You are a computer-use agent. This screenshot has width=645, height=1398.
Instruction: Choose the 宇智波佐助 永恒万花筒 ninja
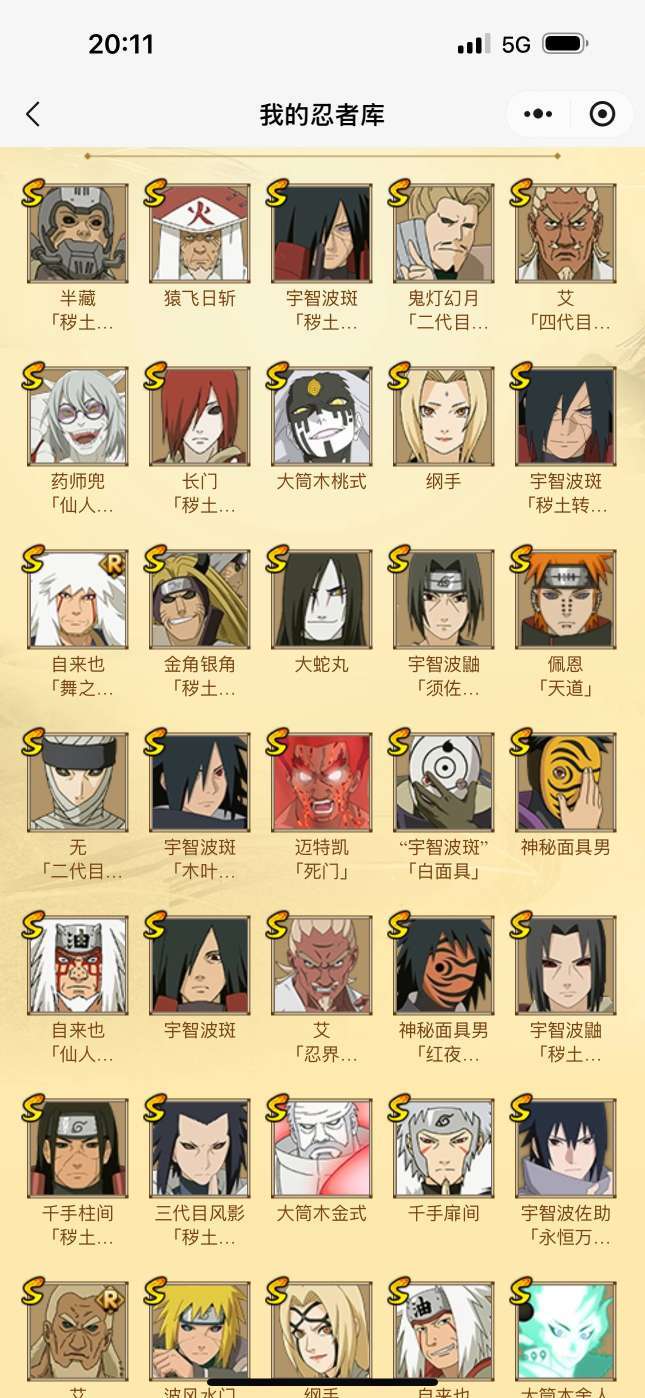click(x=566, y=1149)
